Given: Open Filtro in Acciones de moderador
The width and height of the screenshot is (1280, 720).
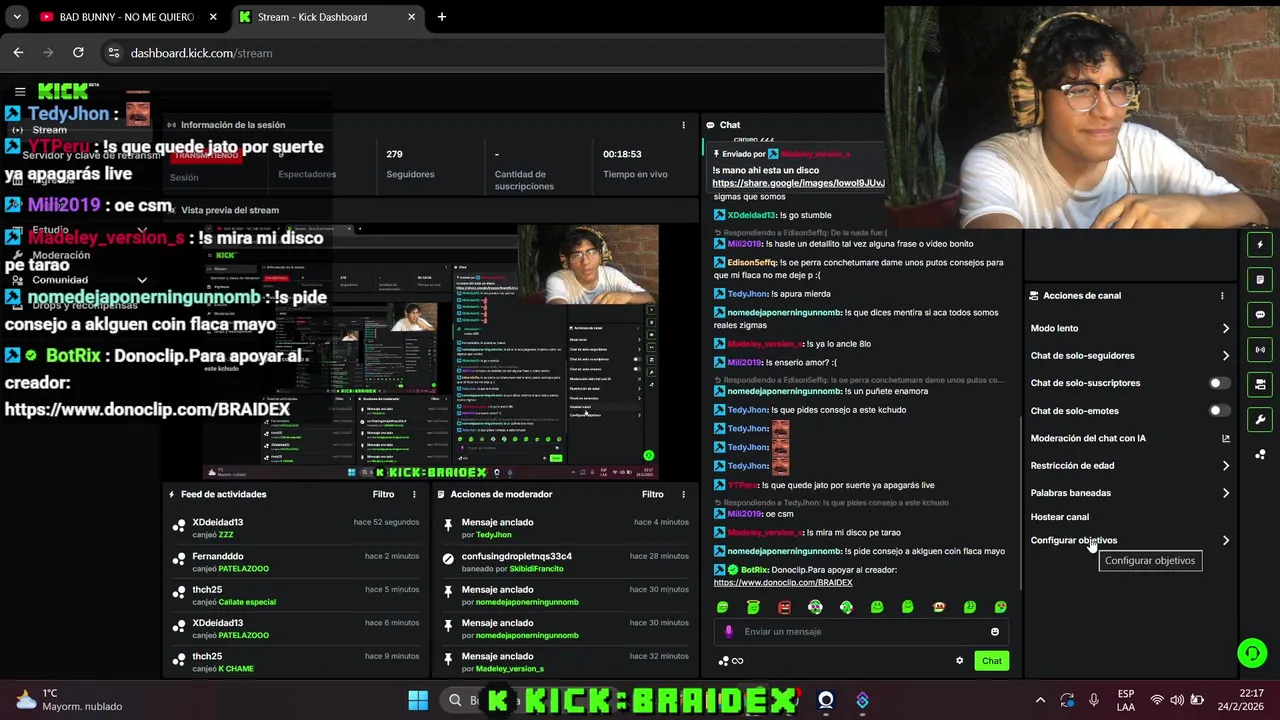Looking at the screenshot, I should 653,494.
